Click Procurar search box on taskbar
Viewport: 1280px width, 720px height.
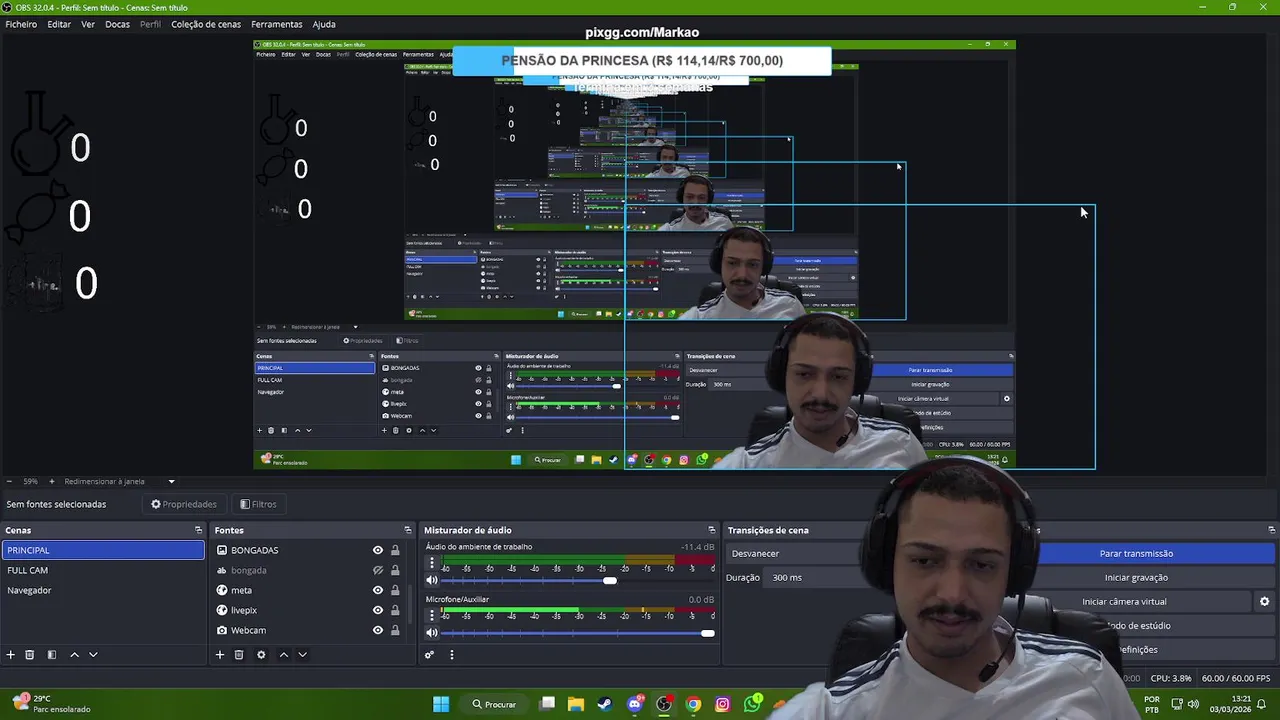coord(495,704)
